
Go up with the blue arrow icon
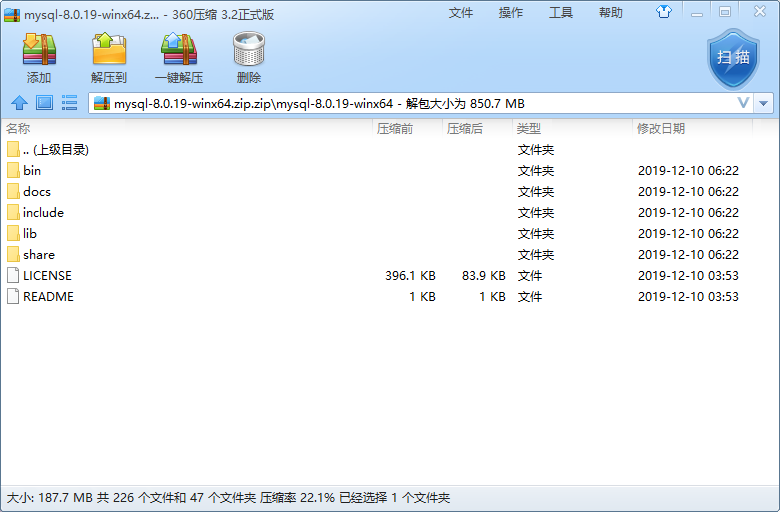(19, 103)
